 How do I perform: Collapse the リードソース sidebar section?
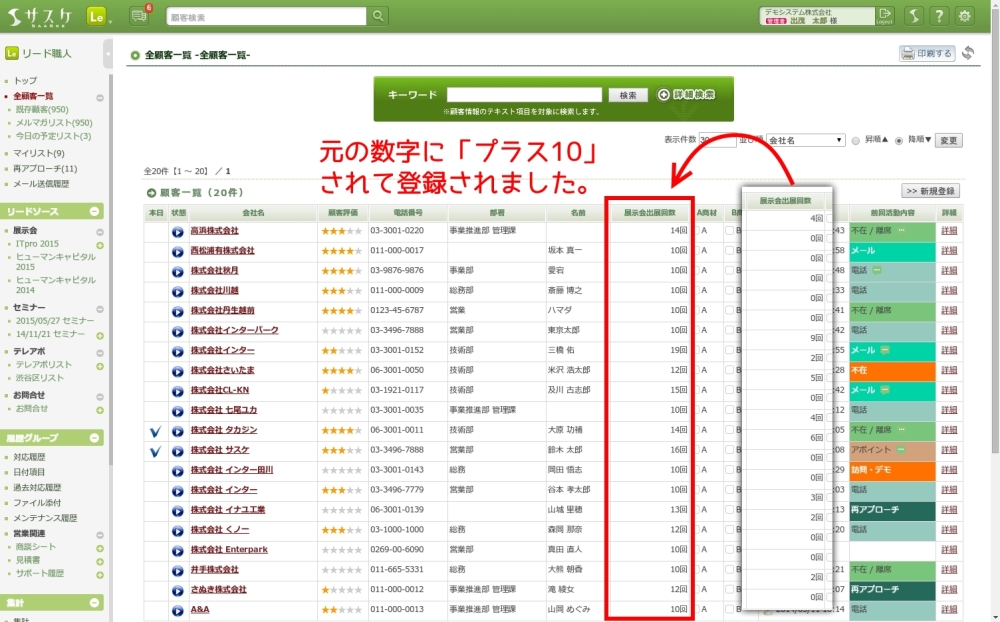(95, 212)
